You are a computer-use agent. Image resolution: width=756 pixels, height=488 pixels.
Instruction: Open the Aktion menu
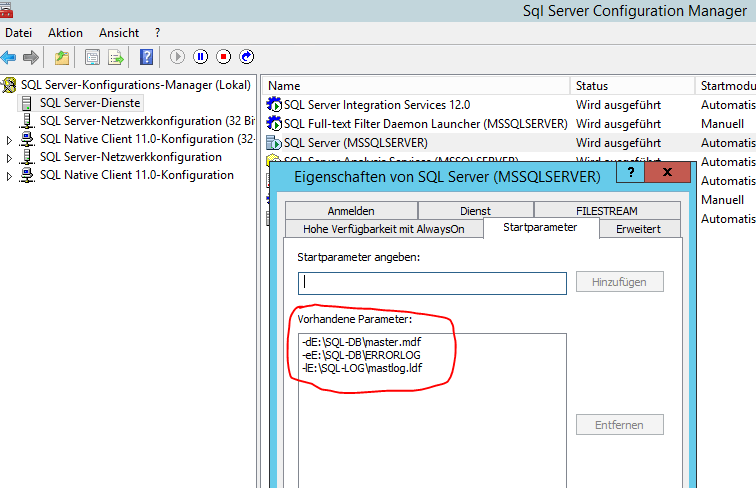[65, 33]
